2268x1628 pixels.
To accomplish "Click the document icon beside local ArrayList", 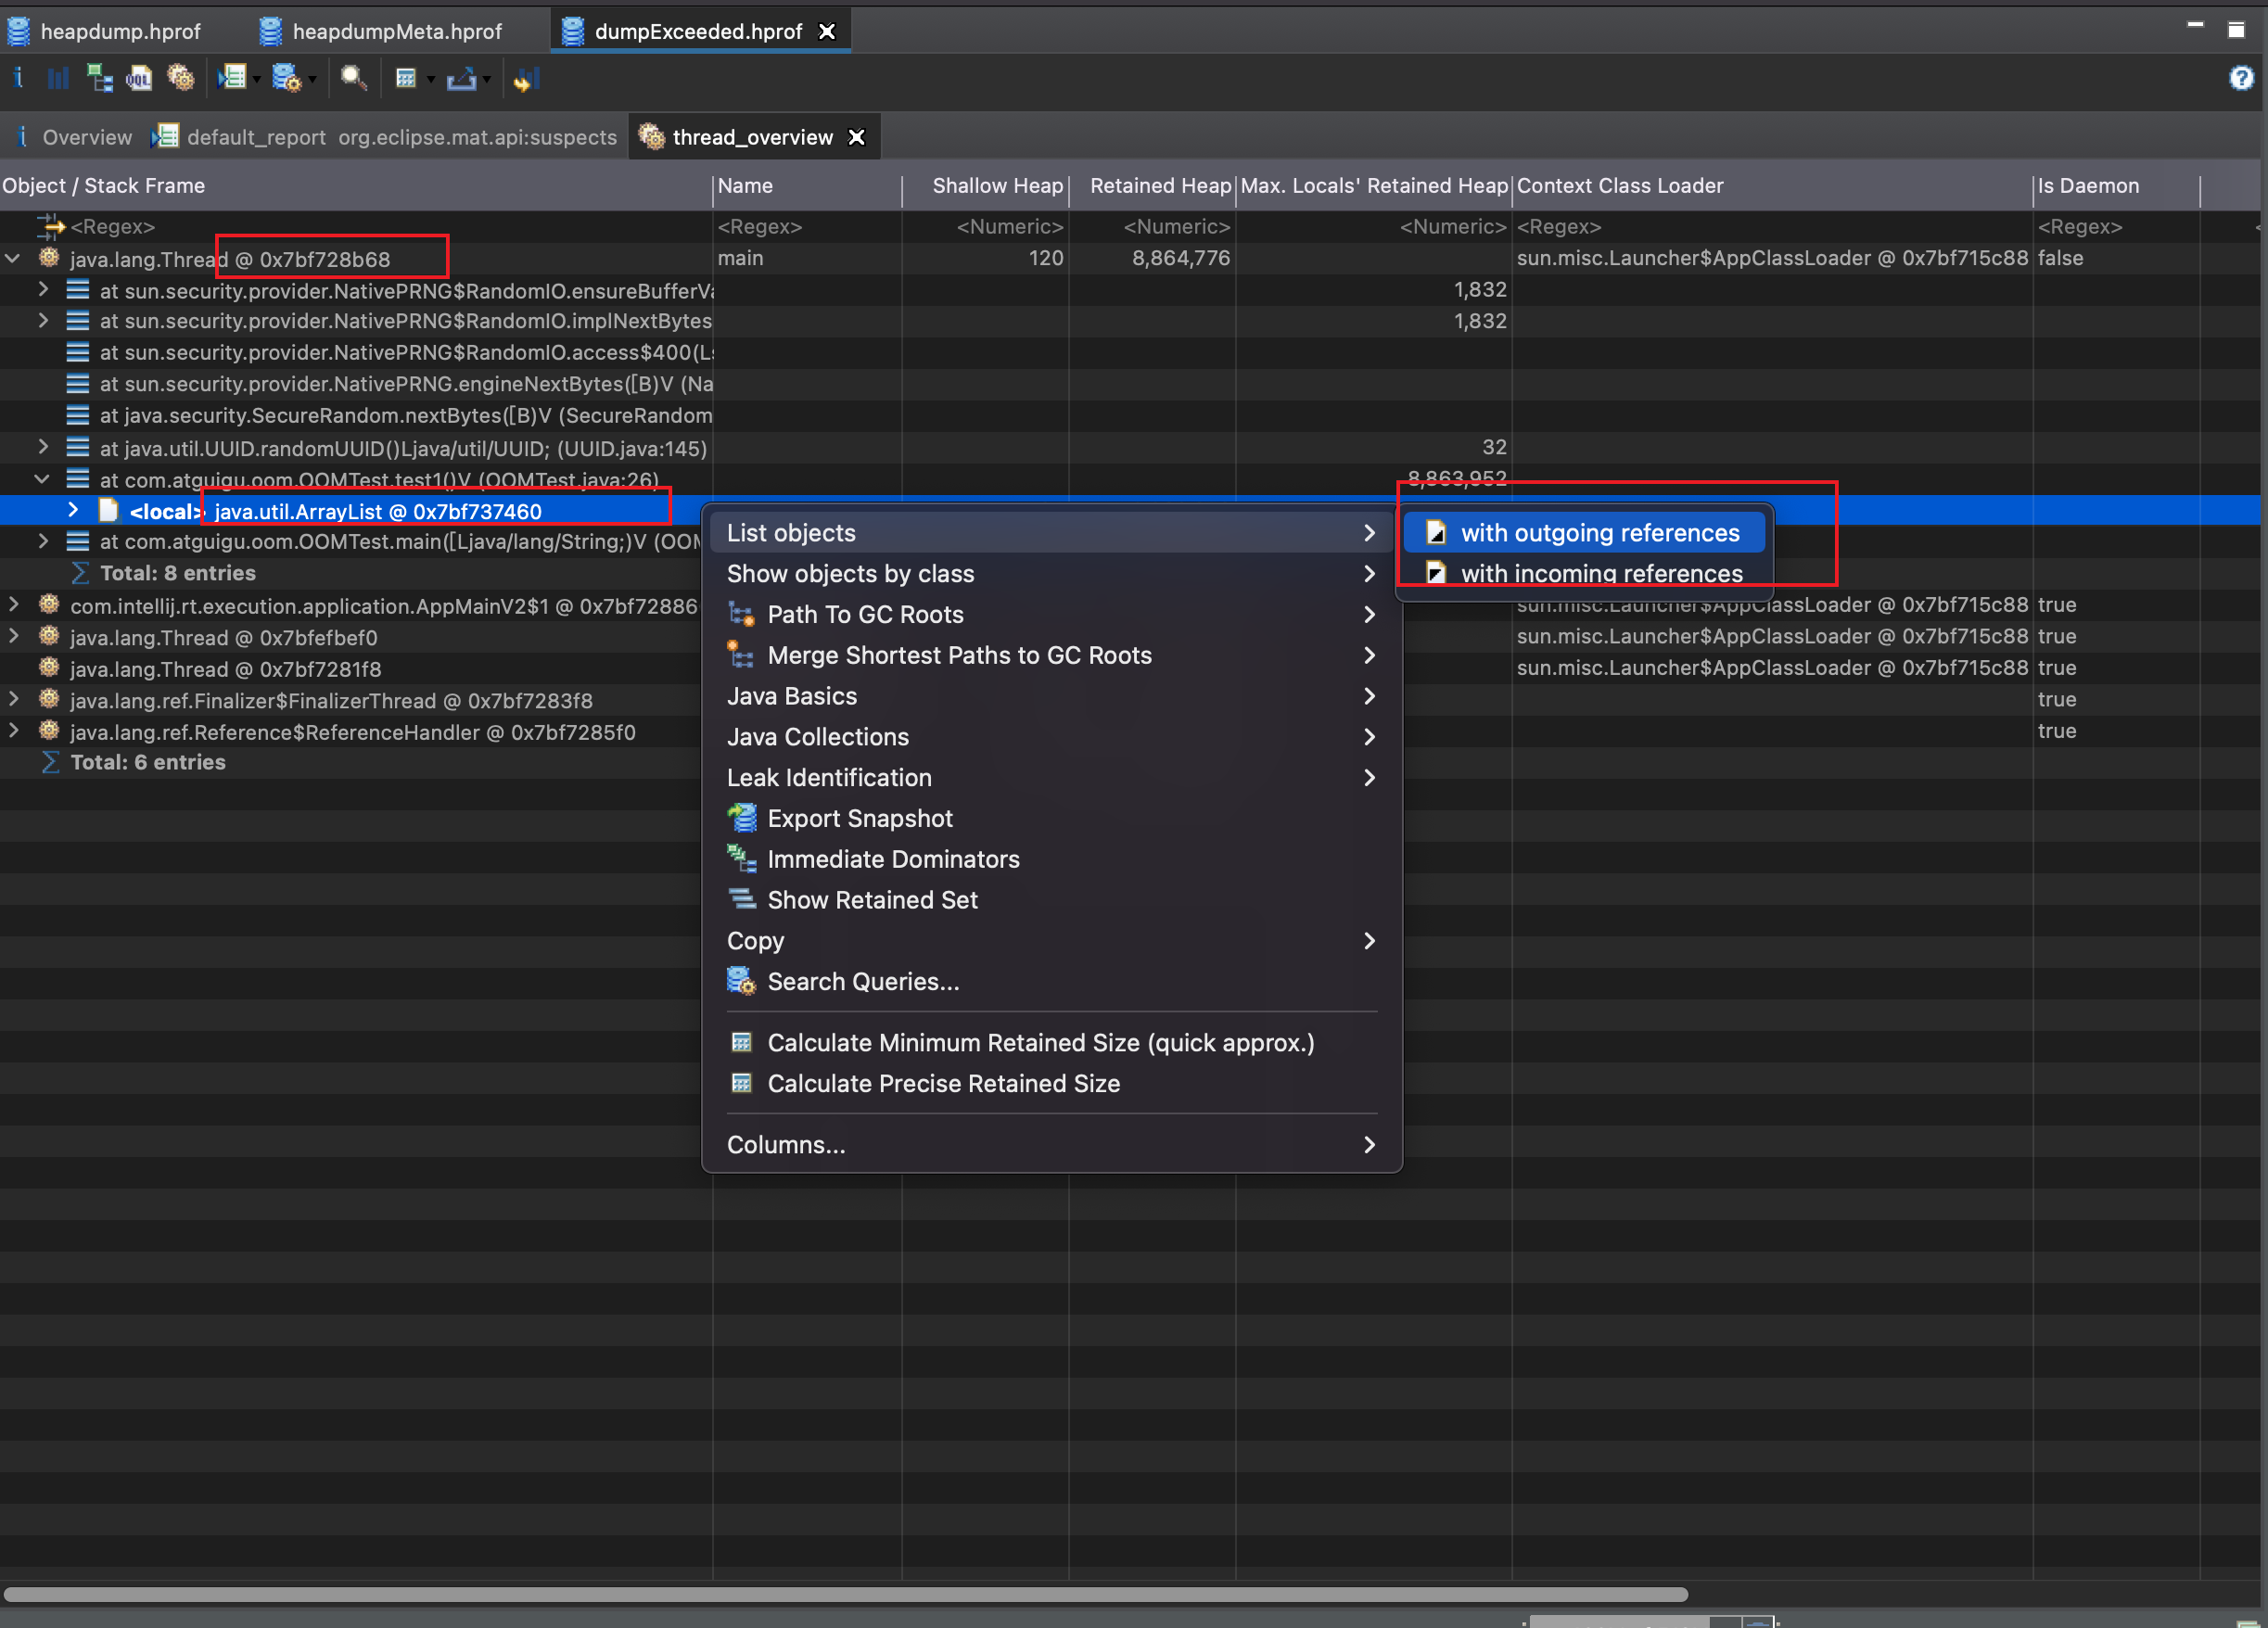I will 109,511.
